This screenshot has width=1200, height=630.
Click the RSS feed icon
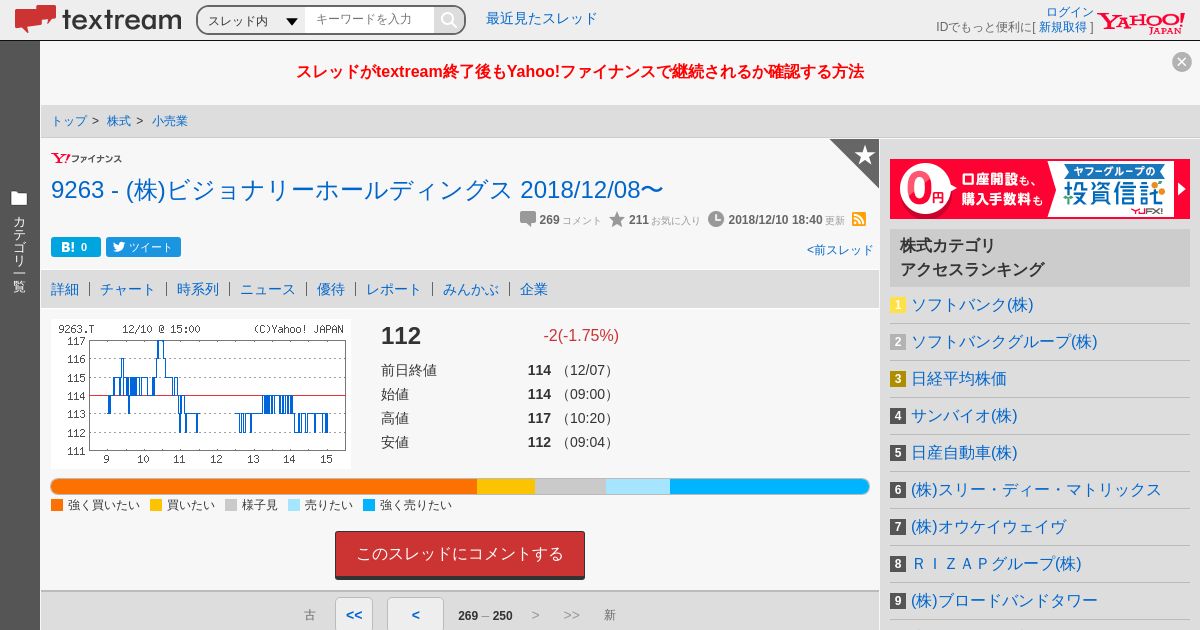point(859,219)
